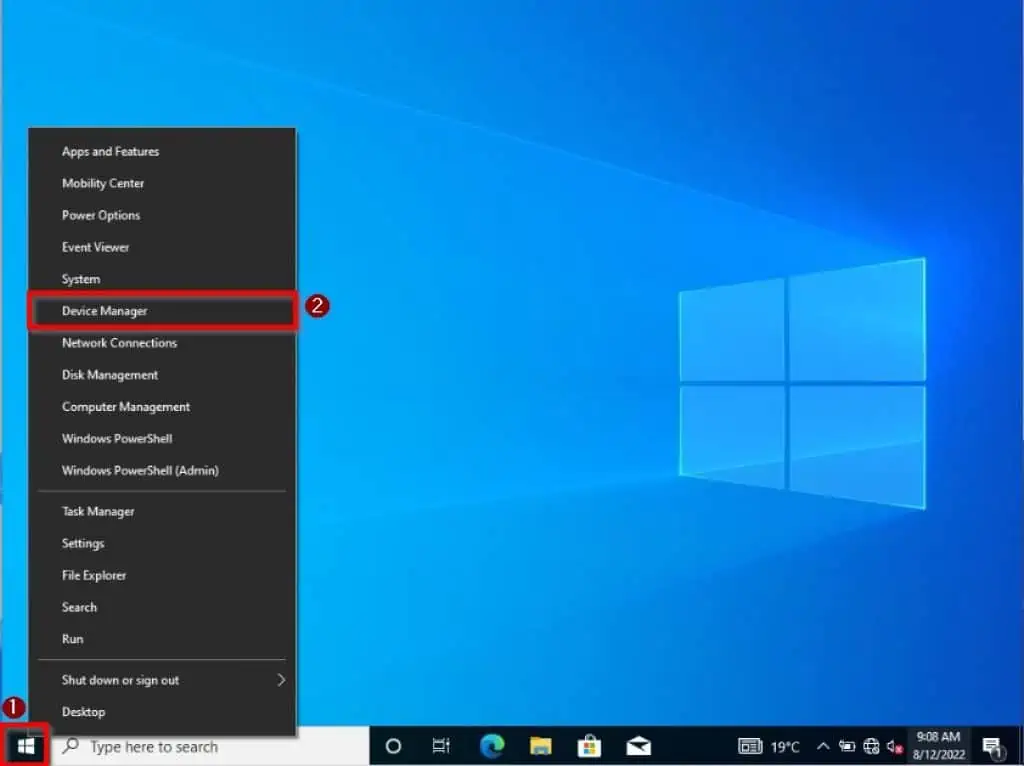Screen dimensions: 1024x766
Task: Expand Shut down or sign out submenu
Action: (x=162, y=680)
